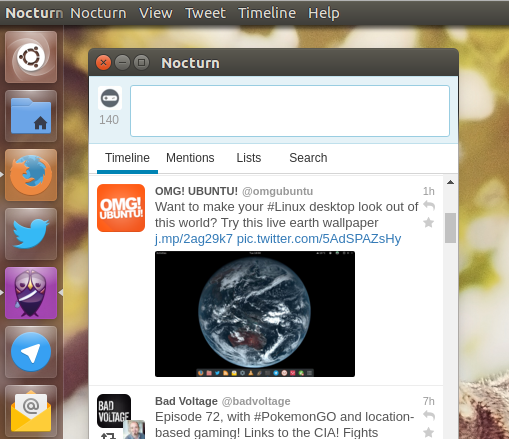Click the #PokemonGO hashtag

point(295,417)
